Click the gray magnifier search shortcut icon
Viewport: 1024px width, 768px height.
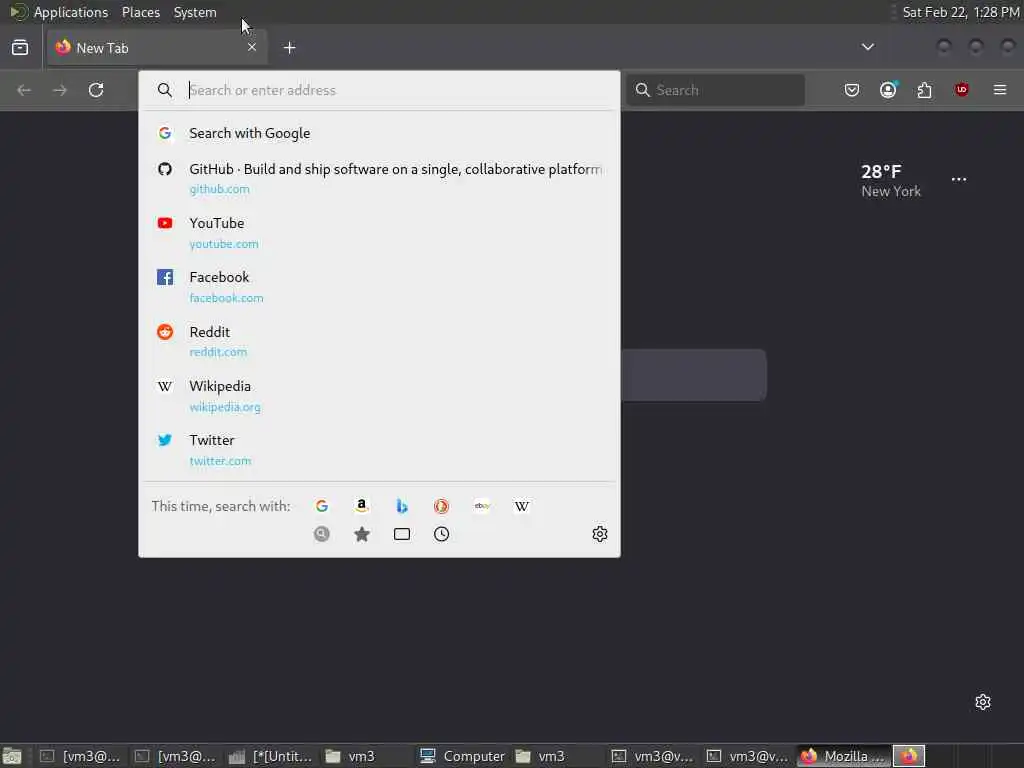[322, 534]
